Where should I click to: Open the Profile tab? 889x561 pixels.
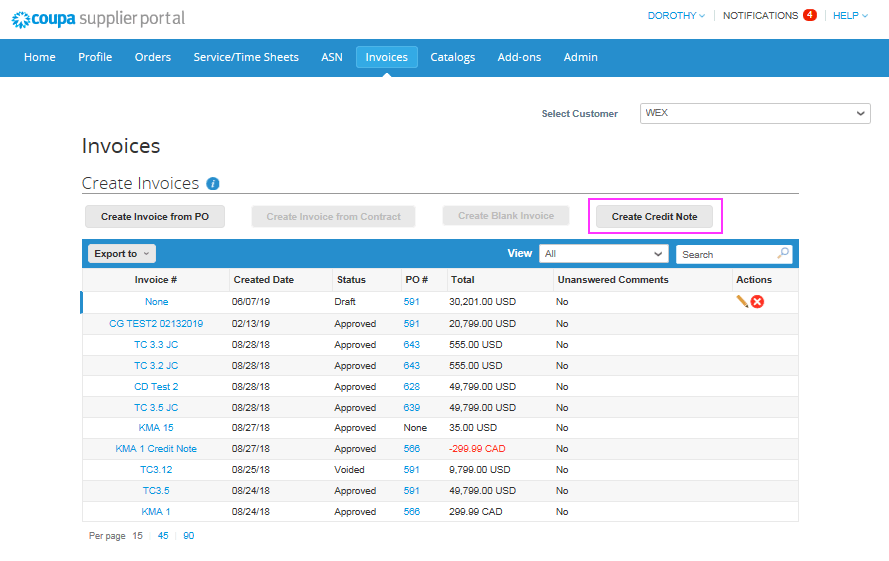[95, 57]
